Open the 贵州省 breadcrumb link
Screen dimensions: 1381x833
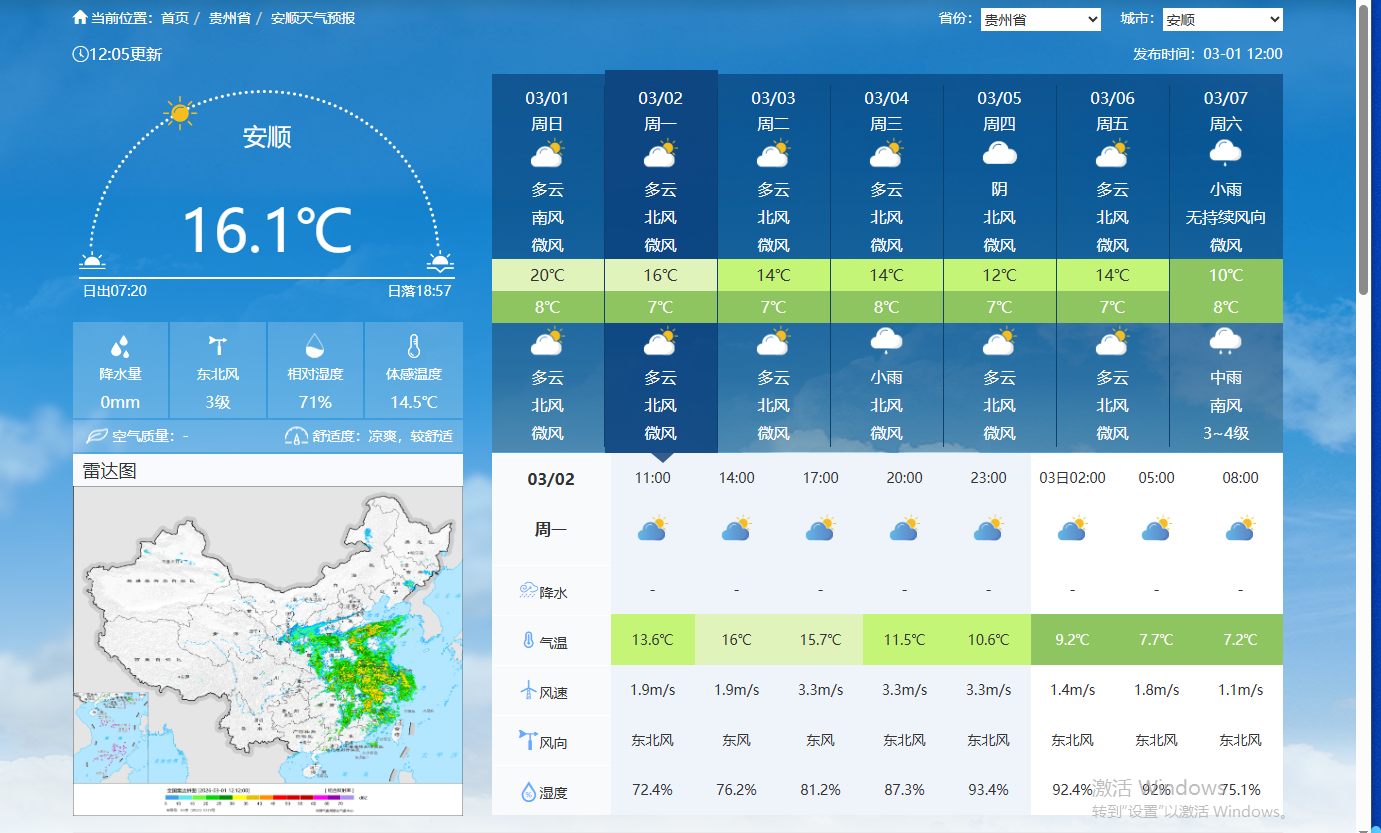tap(229, 18)
